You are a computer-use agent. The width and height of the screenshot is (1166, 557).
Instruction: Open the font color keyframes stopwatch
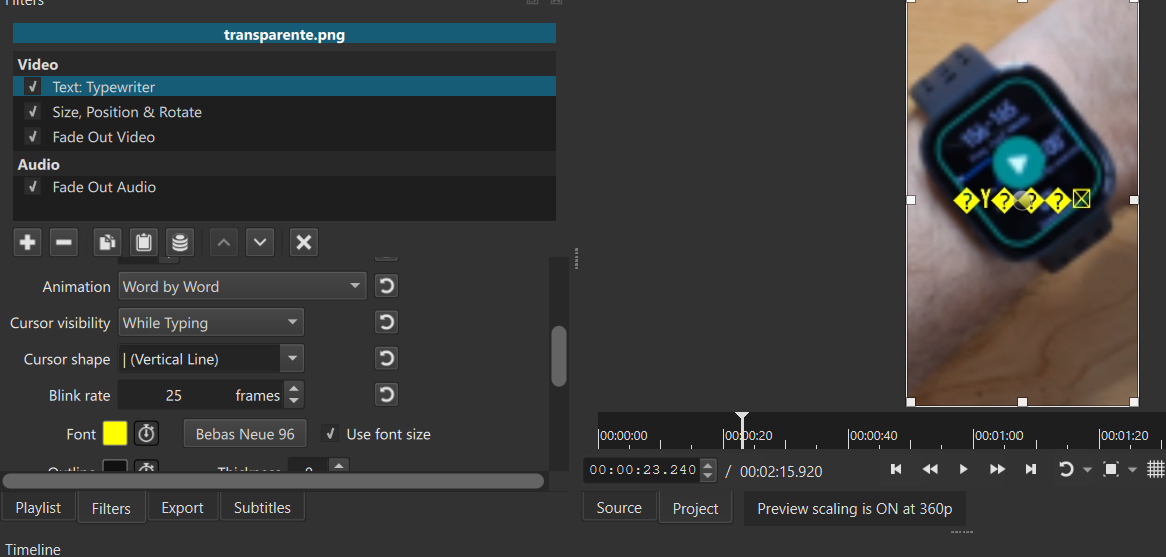146,434
